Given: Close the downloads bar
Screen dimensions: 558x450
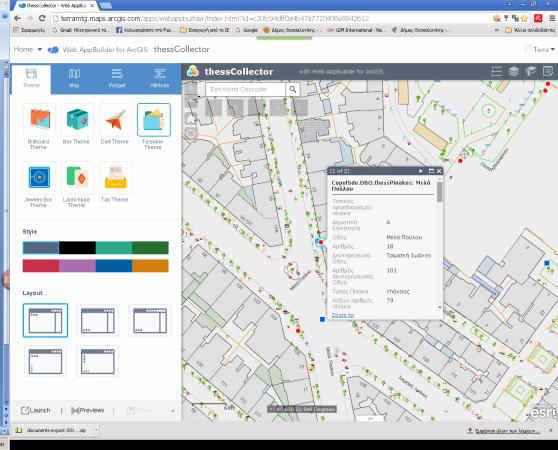Looking at the screenshot, I should click(551, 430).
